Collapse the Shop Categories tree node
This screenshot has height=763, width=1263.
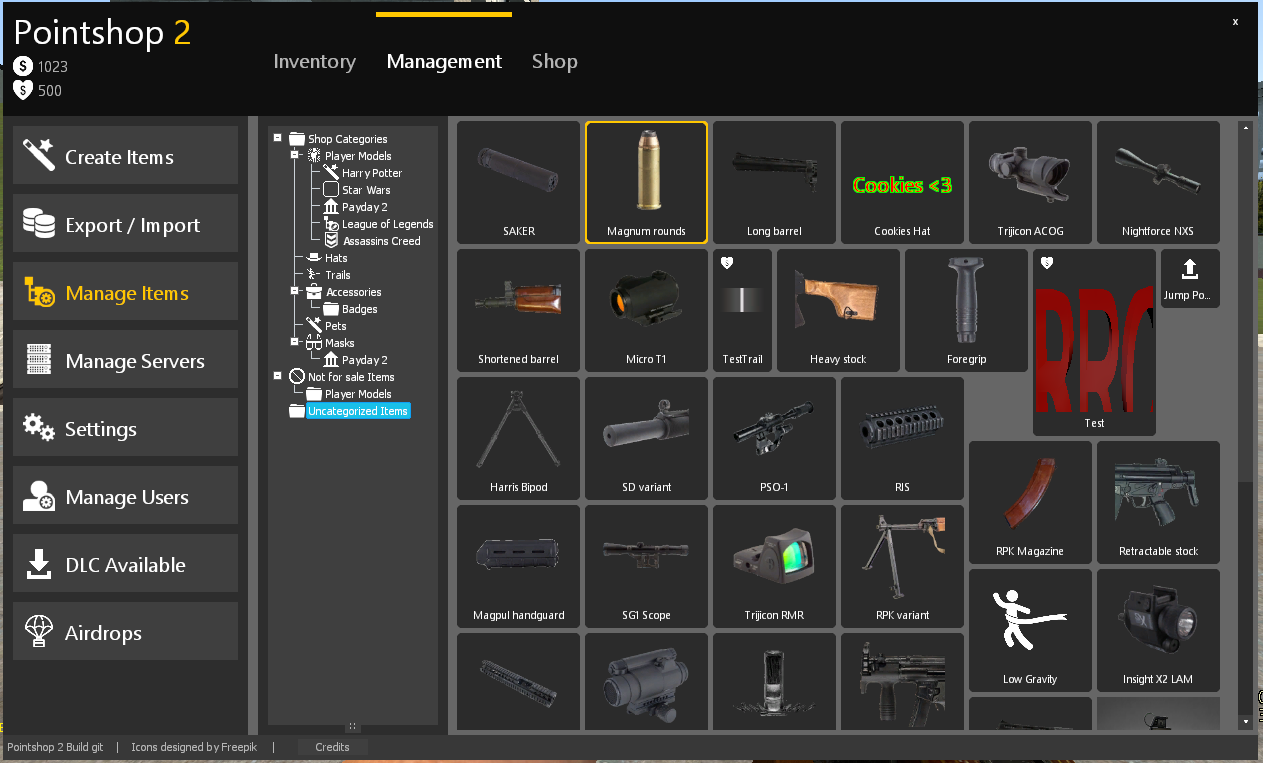click(x=278, y=139)
